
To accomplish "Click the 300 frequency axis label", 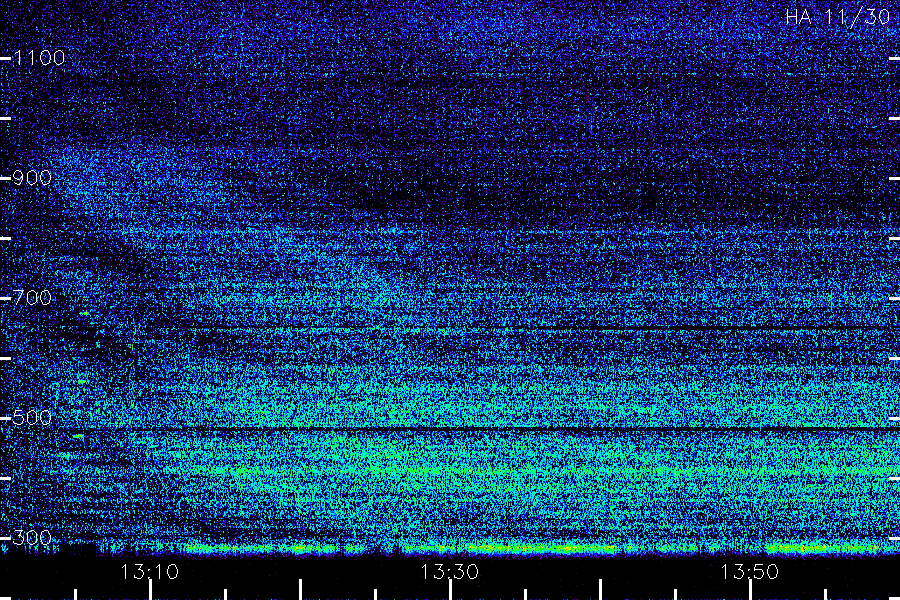I will pyautogui.click(x=32, y=537).
